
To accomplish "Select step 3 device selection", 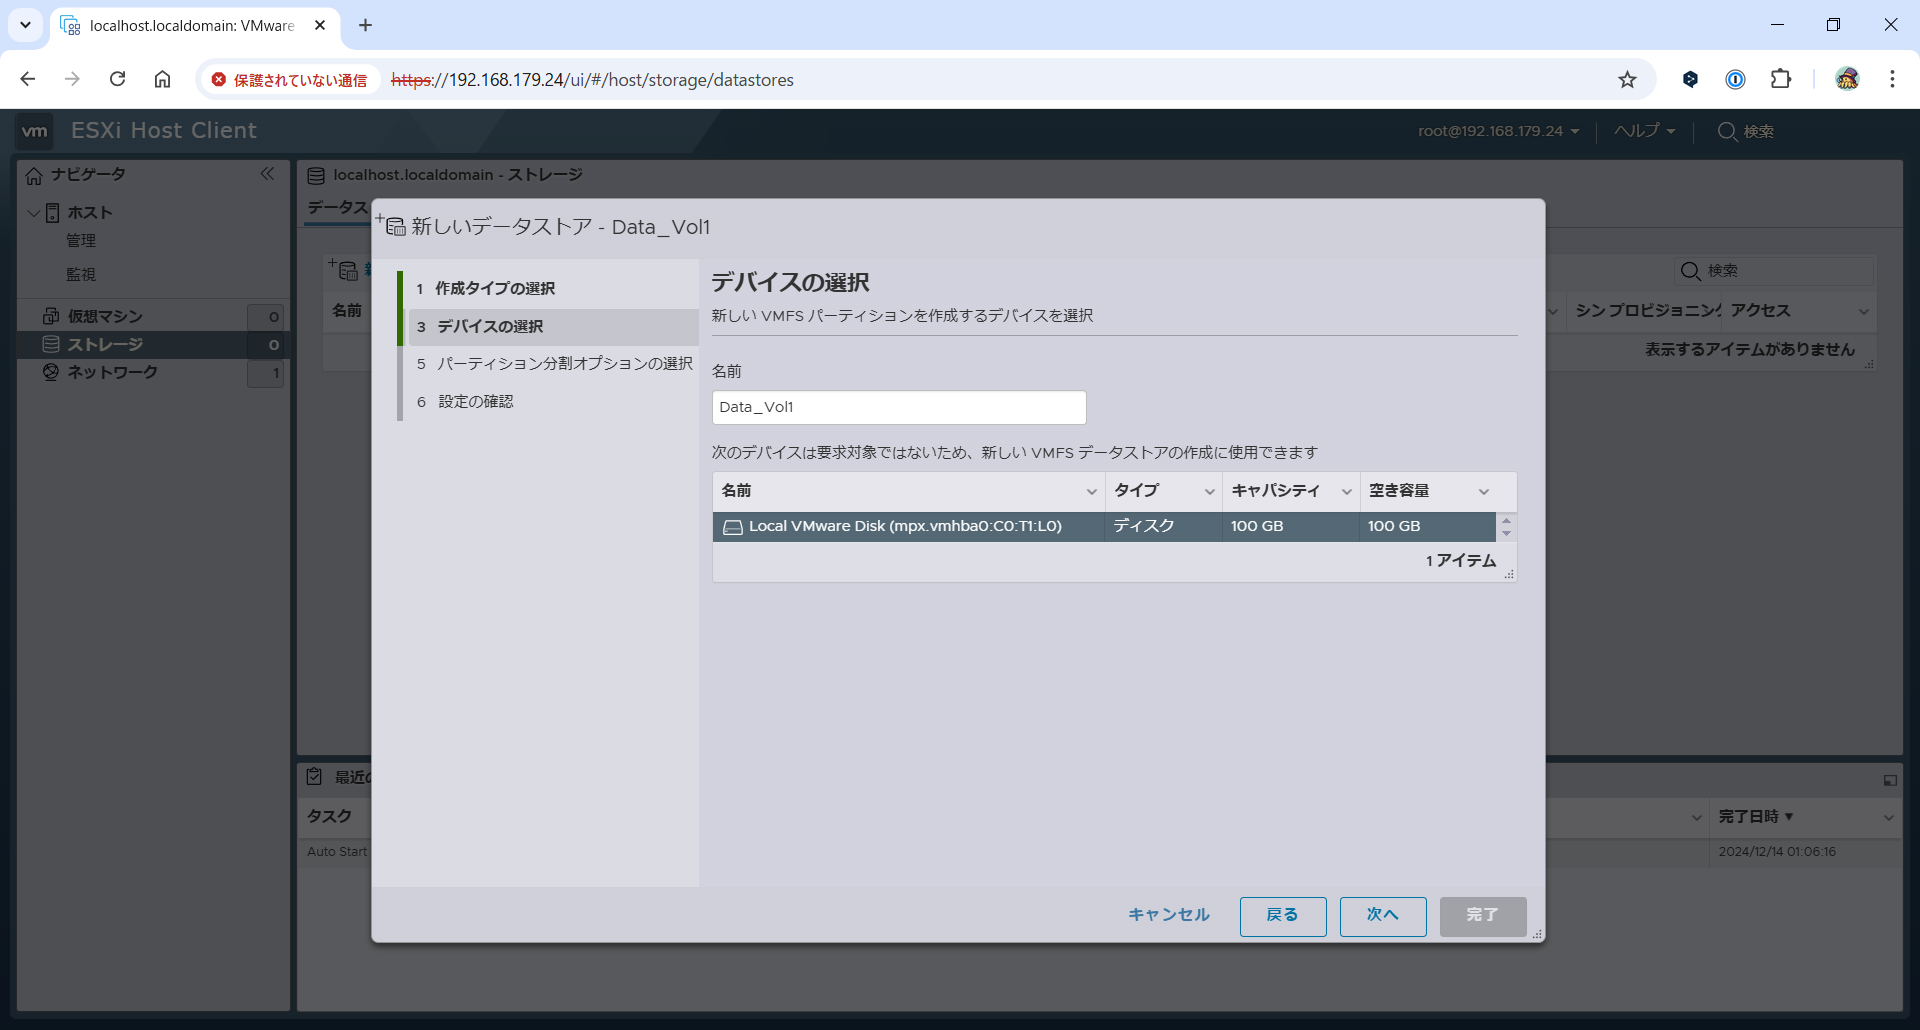I will click(x=554, y=327).
